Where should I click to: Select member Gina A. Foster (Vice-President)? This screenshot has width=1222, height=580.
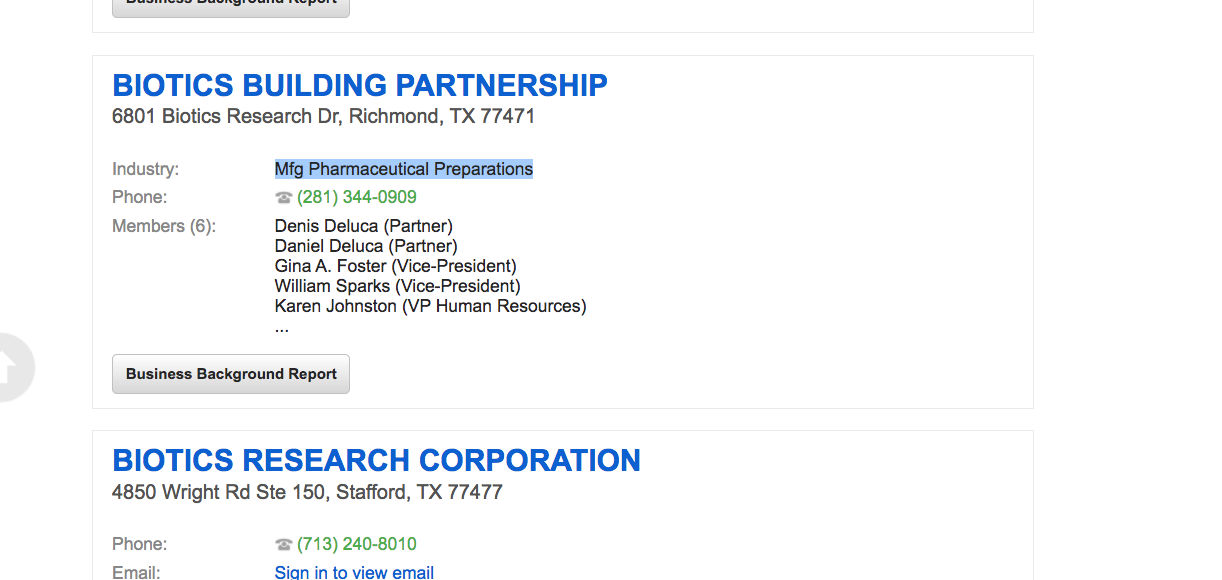click(x=396, y=266)
